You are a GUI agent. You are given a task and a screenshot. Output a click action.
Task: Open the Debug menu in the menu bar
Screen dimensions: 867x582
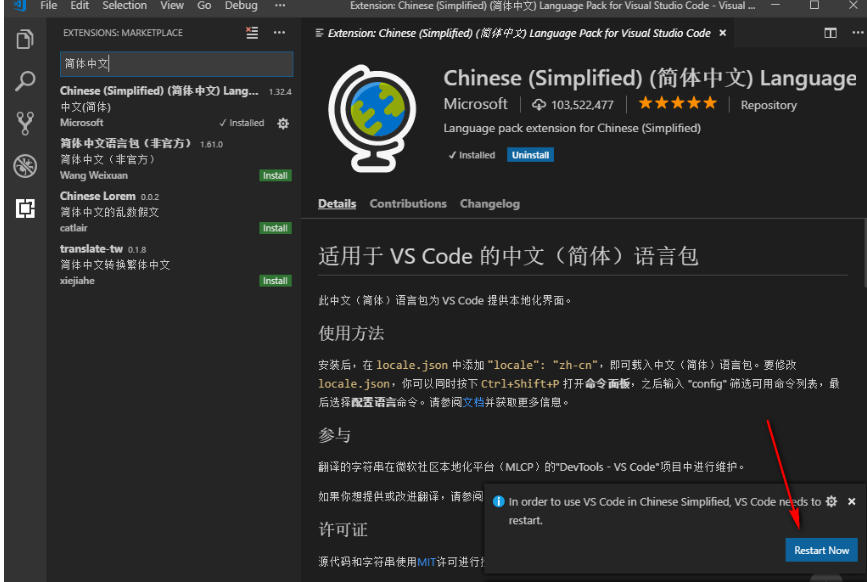(241, 5)
